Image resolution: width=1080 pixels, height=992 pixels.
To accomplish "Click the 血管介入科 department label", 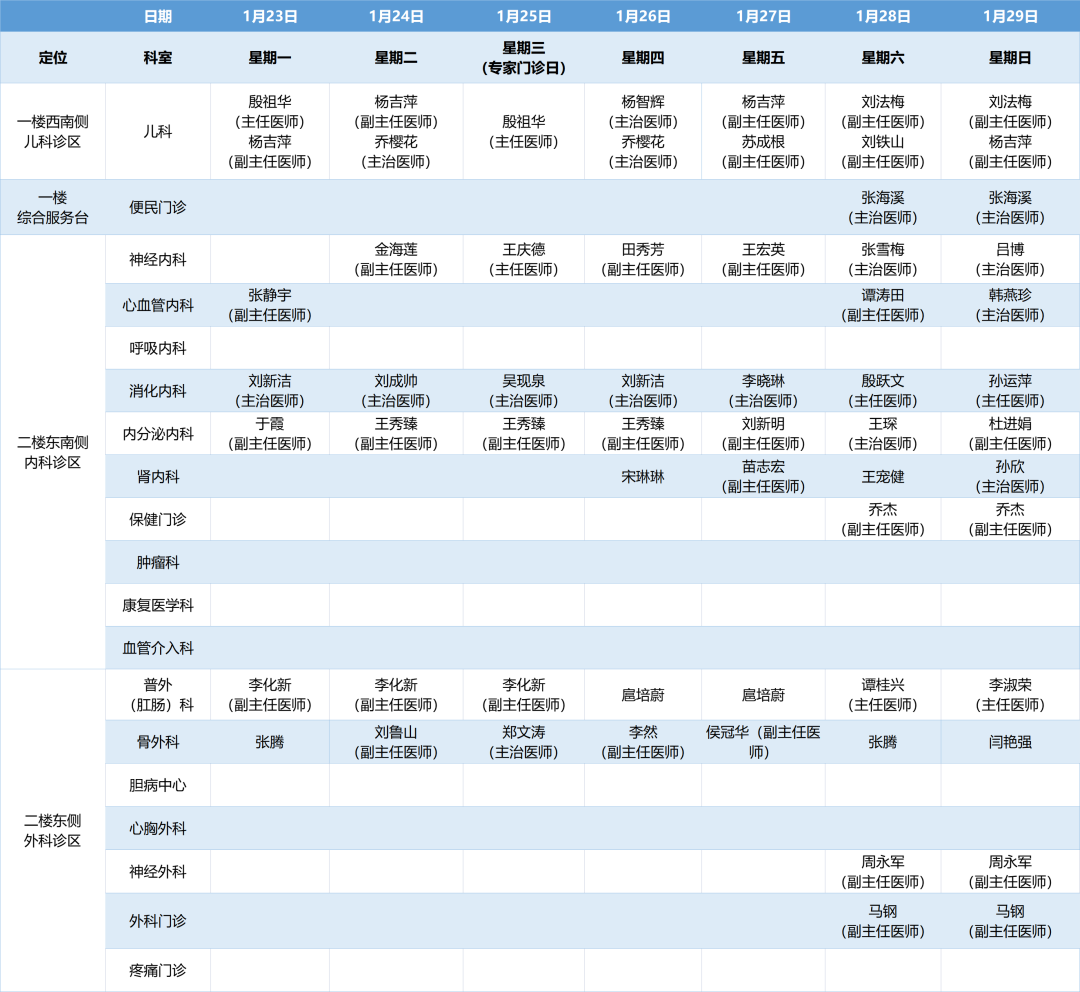I will [157, 648].
